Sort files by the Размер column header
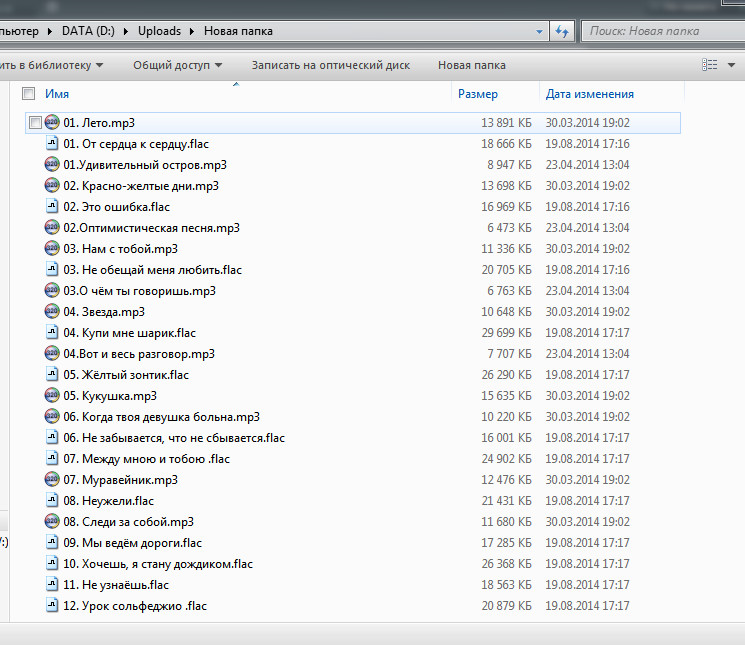 478,94
